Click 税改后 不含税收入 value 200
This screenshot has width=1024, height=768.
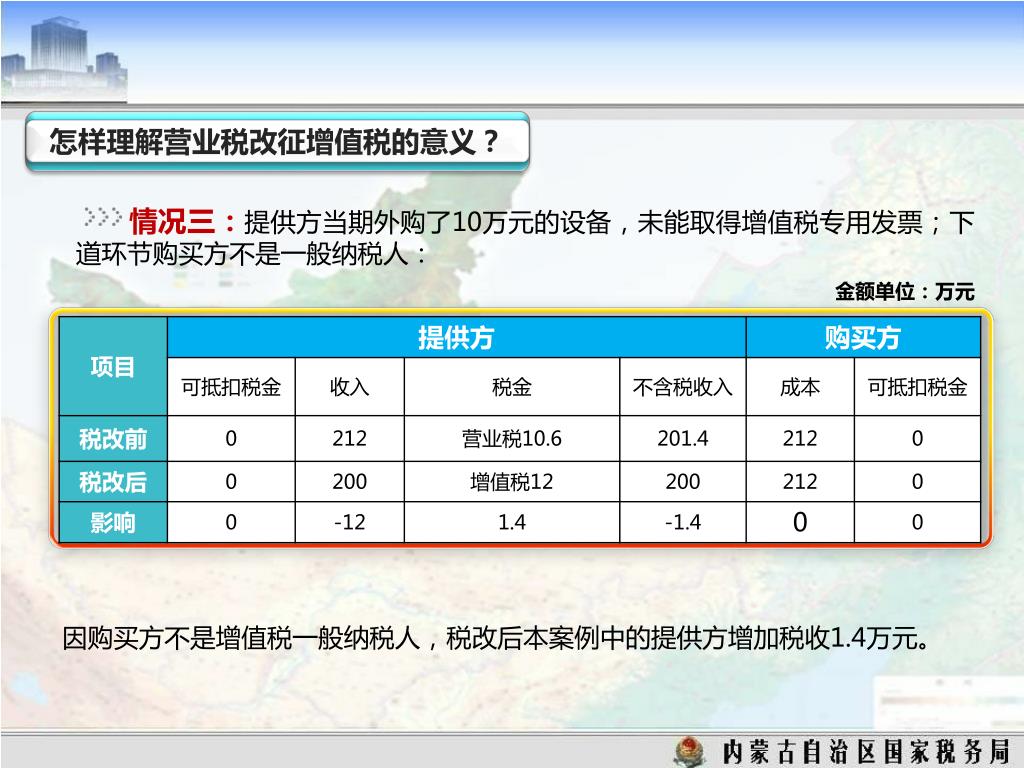click(682, 482)
